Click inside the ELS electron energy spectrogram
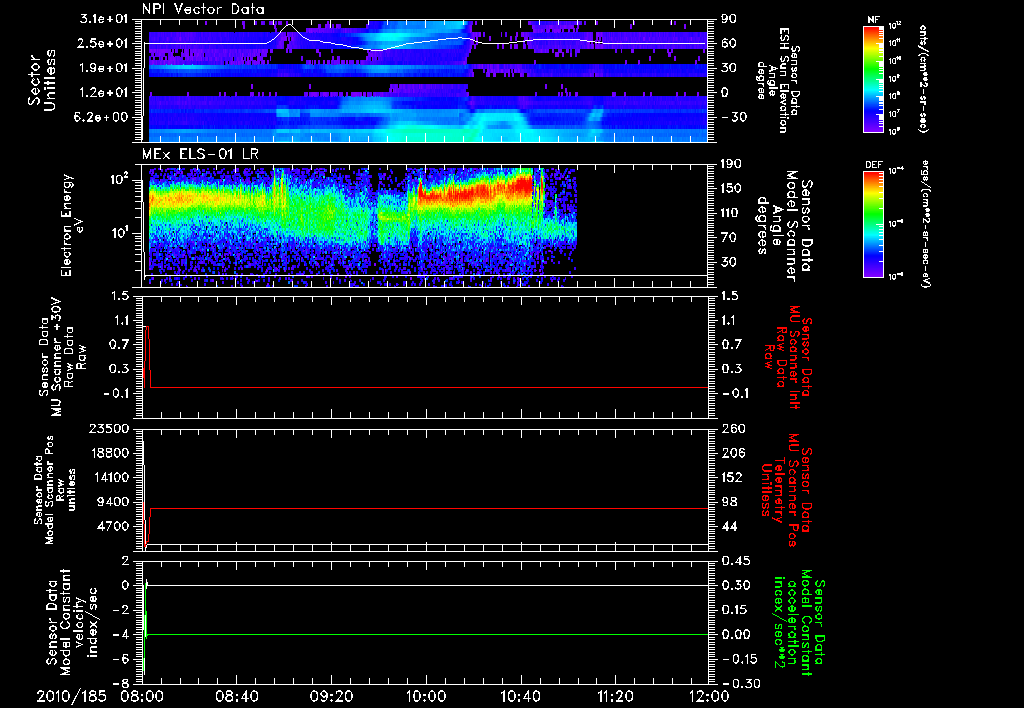Viewport: 1024px width, 708px height. [x=426, y=225]
